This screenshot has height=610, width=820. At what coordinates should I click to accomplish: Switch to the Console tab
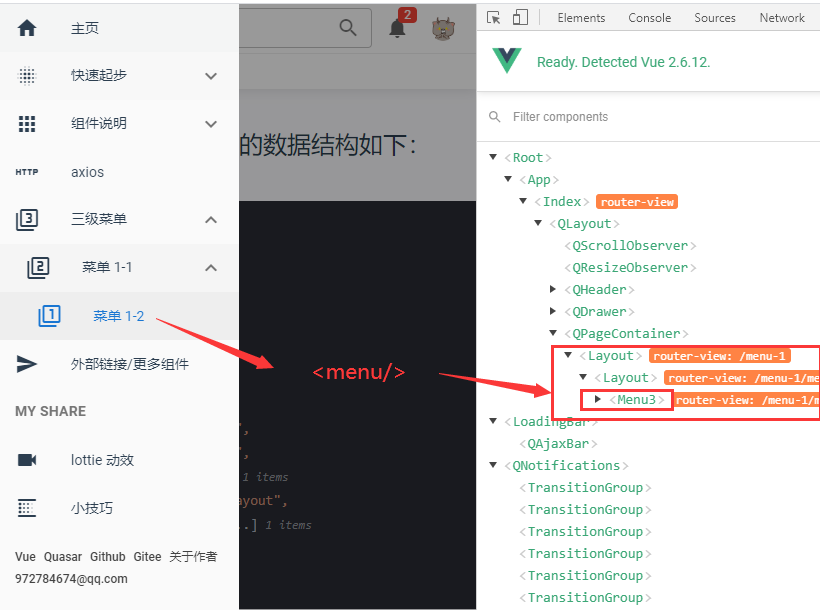pos(650,18)
